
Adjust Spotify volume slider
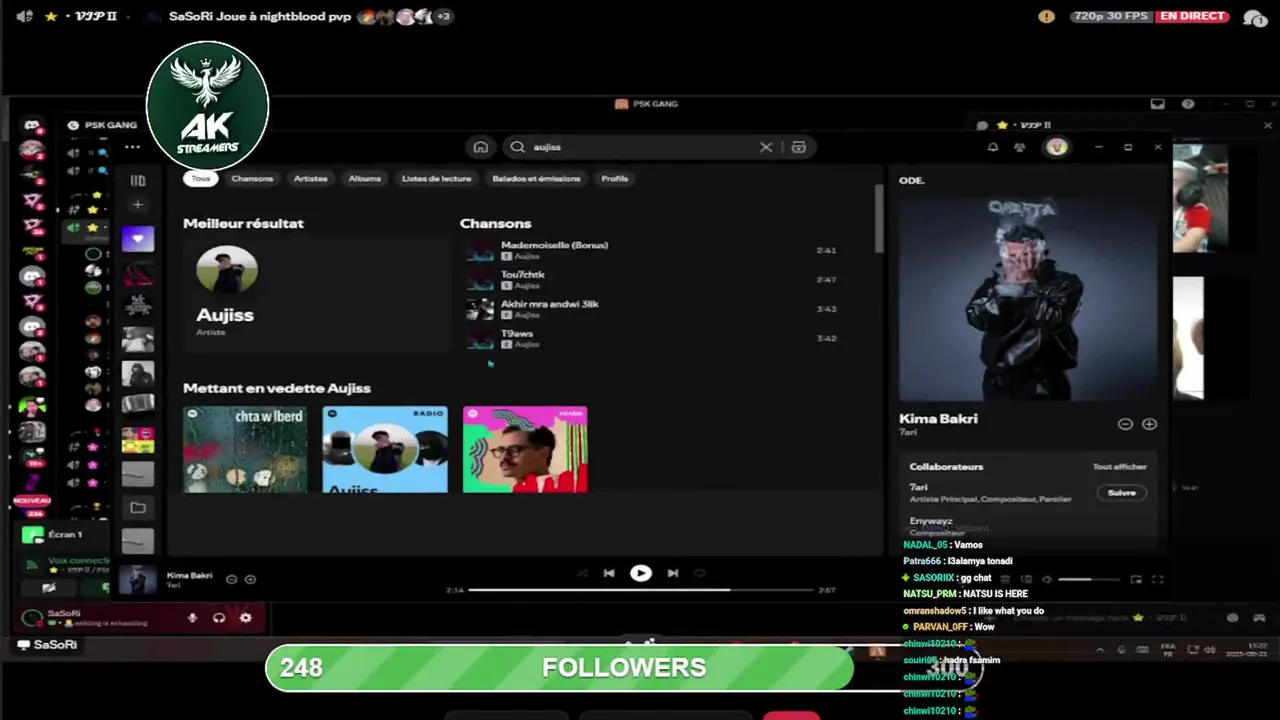coord(1088,579)
